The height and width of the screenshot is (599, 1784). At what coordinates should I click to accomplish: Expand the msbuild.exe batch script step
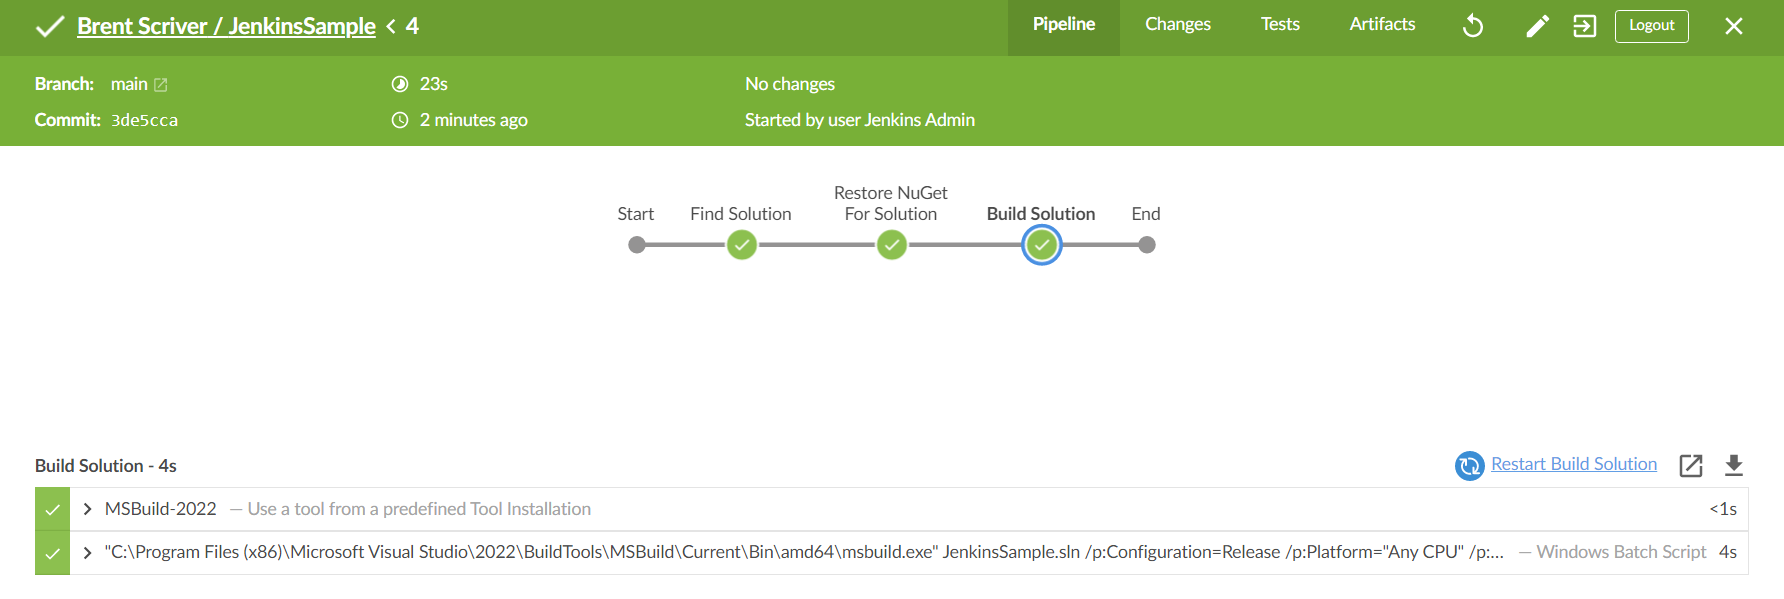click(88, 553)
